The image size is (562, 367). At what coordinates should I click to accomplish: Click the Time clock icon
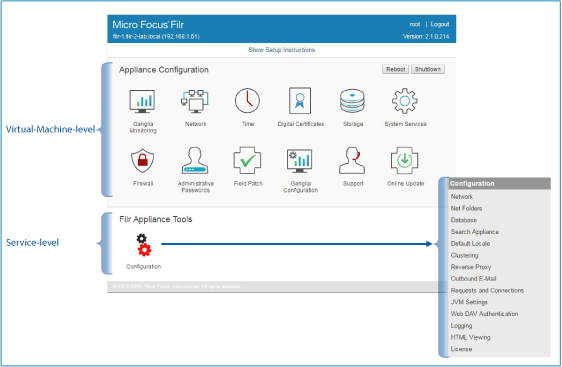(x=247, y=101)
